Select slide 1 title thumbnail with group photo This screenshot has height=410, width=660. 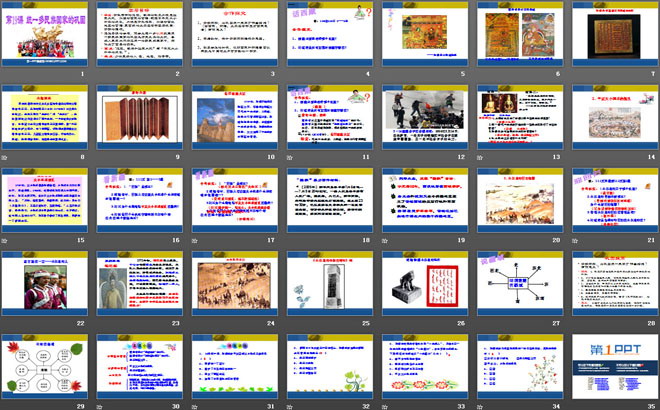pos(45,34)
